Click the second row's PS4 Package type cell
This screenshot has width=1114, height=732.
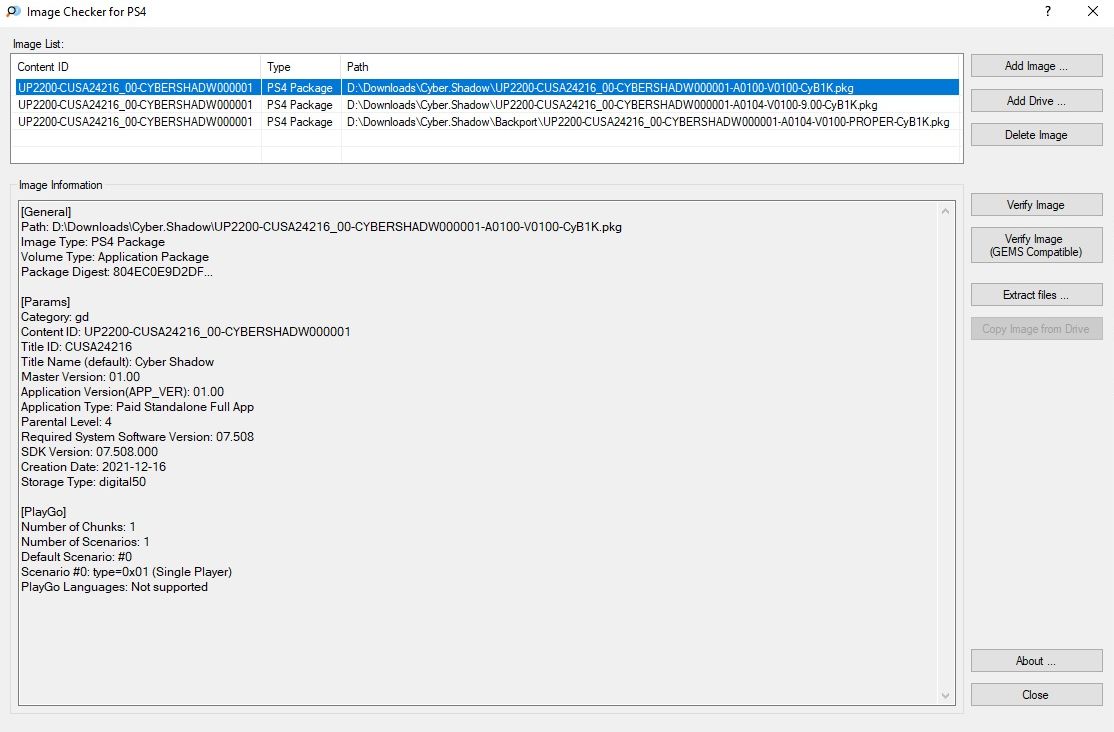click(300, 105)
